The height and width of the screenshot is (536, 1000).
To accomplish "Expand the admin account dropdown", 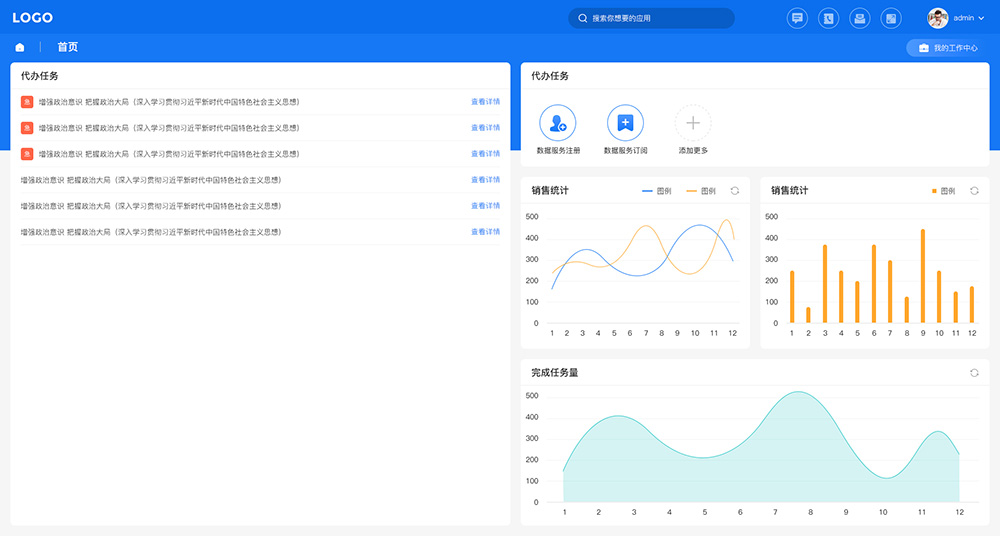I will [981, 19].
